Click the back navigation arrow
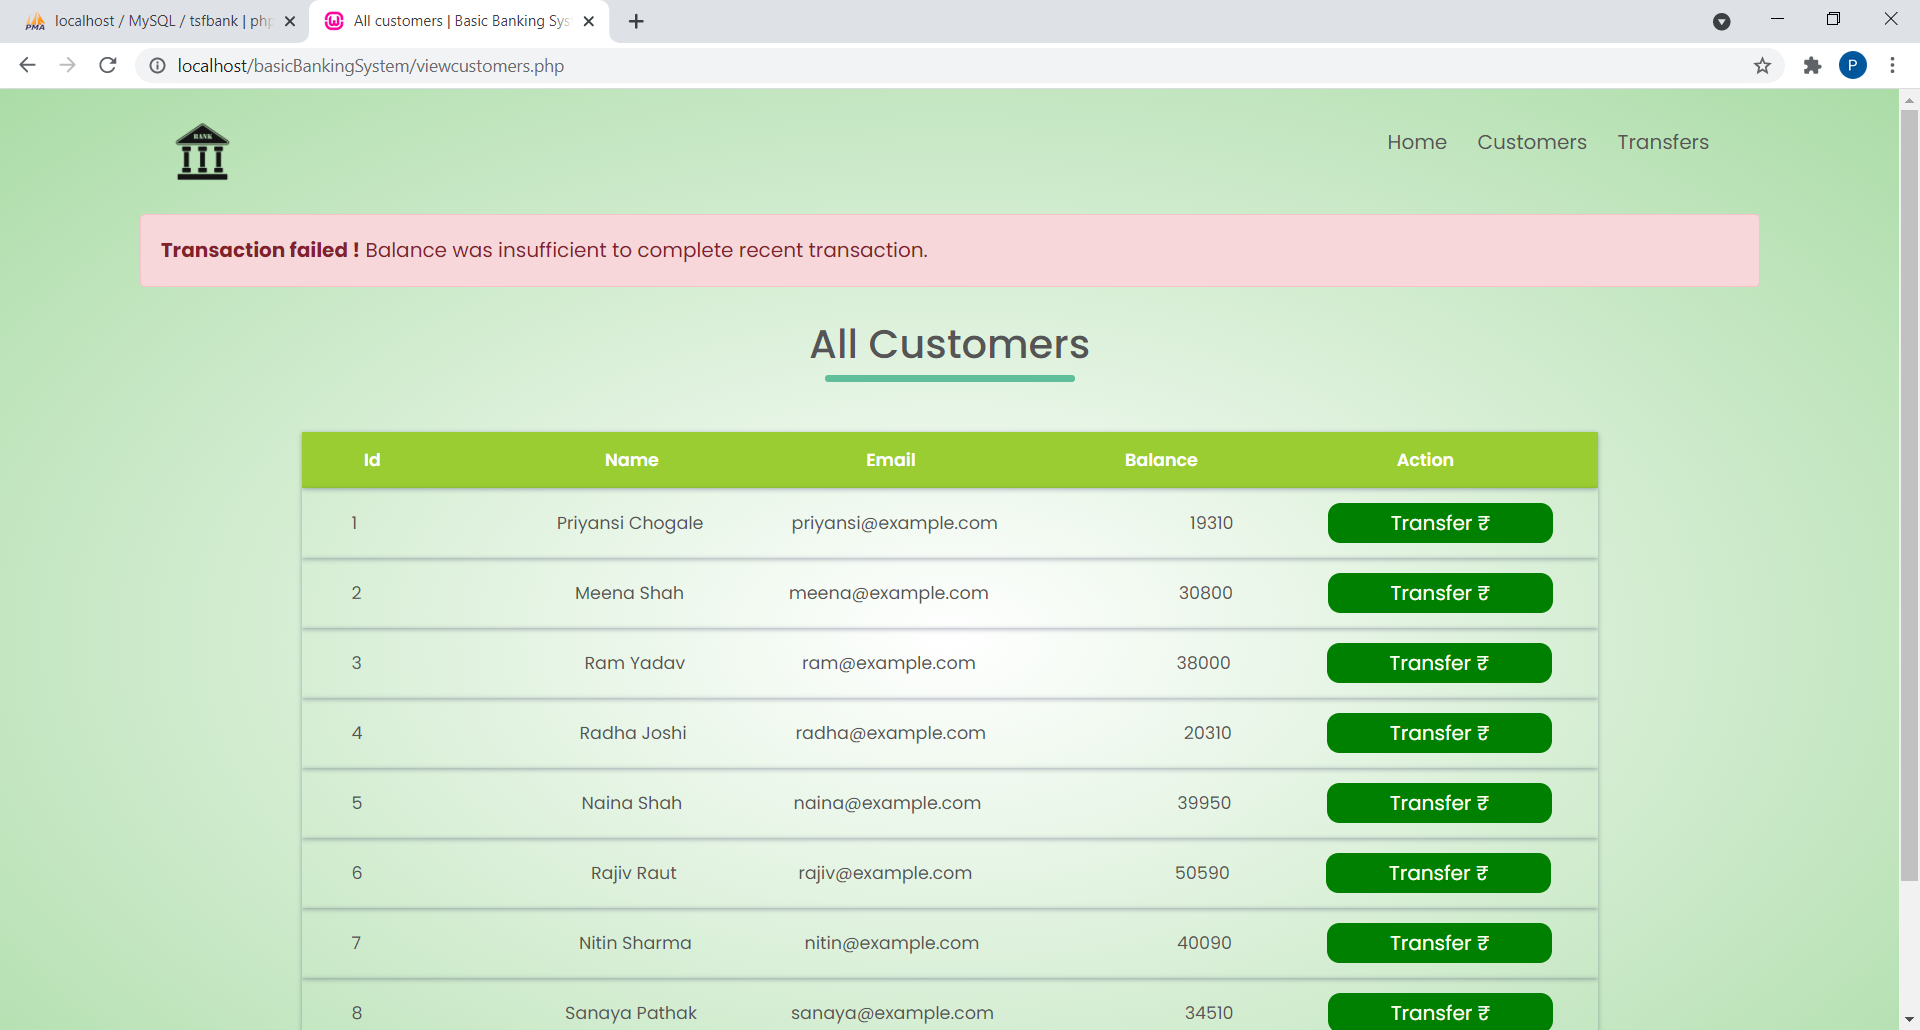 click(27, 65)
